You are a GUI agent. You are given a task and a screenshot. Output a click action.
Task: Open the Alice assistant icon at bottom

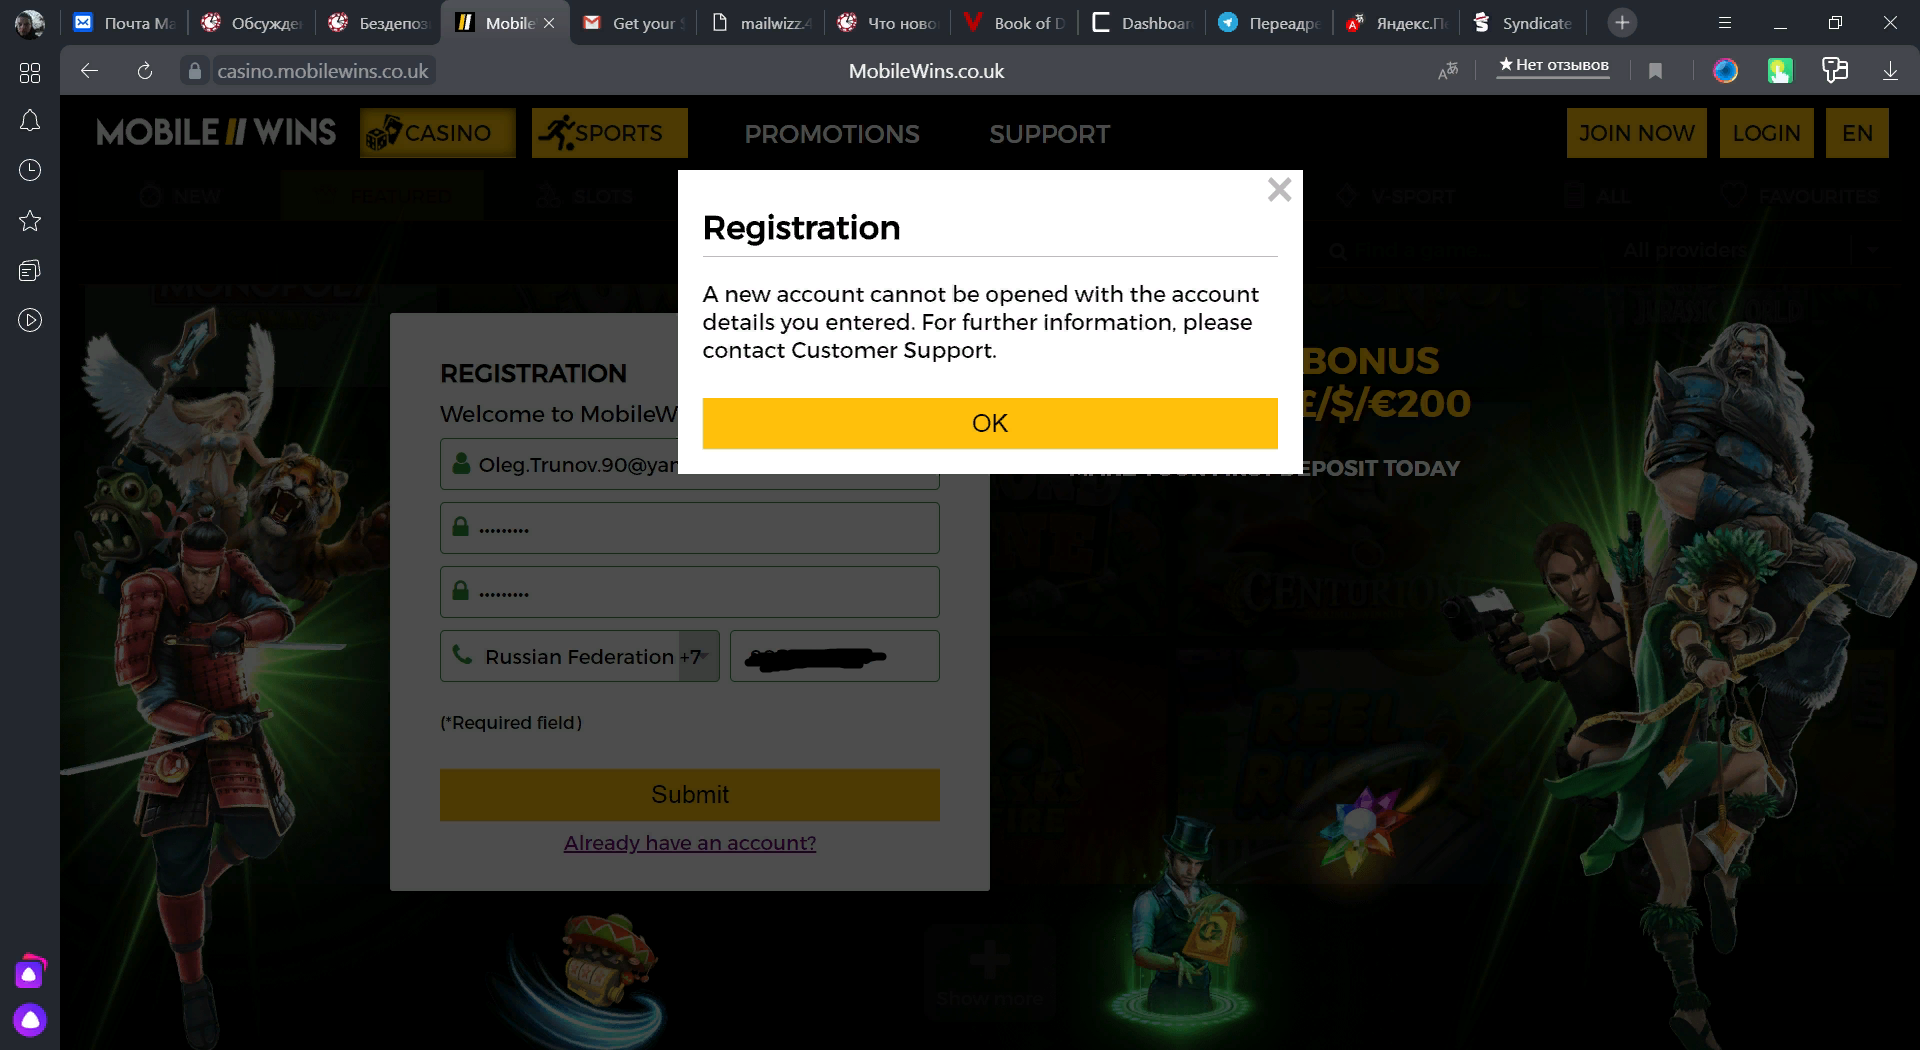(30, 1020)
